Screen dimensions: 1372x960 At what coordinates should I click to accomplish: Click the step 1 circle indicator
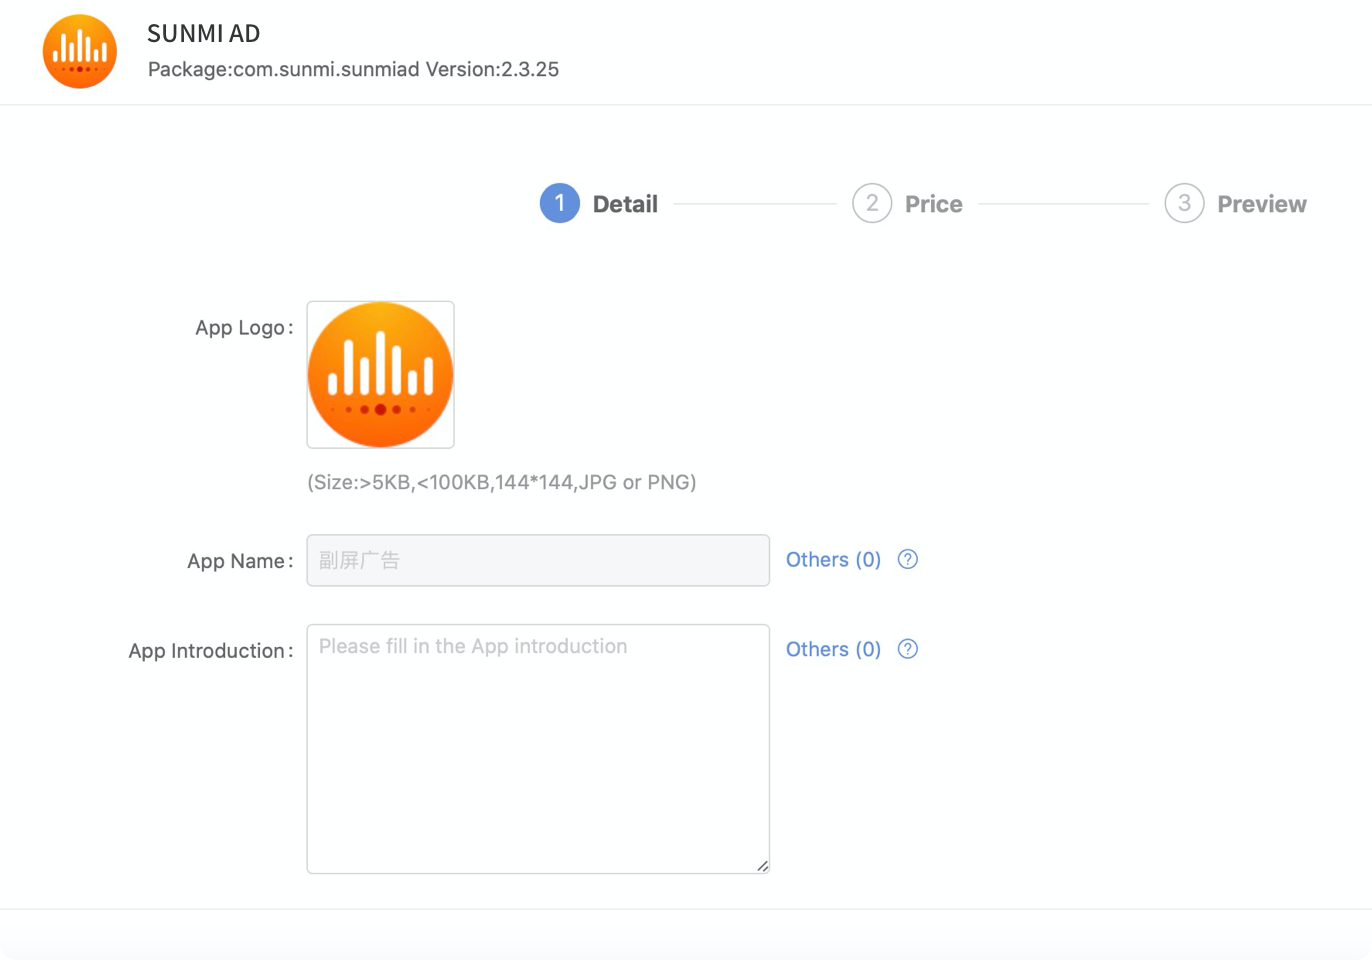(560, 203)
